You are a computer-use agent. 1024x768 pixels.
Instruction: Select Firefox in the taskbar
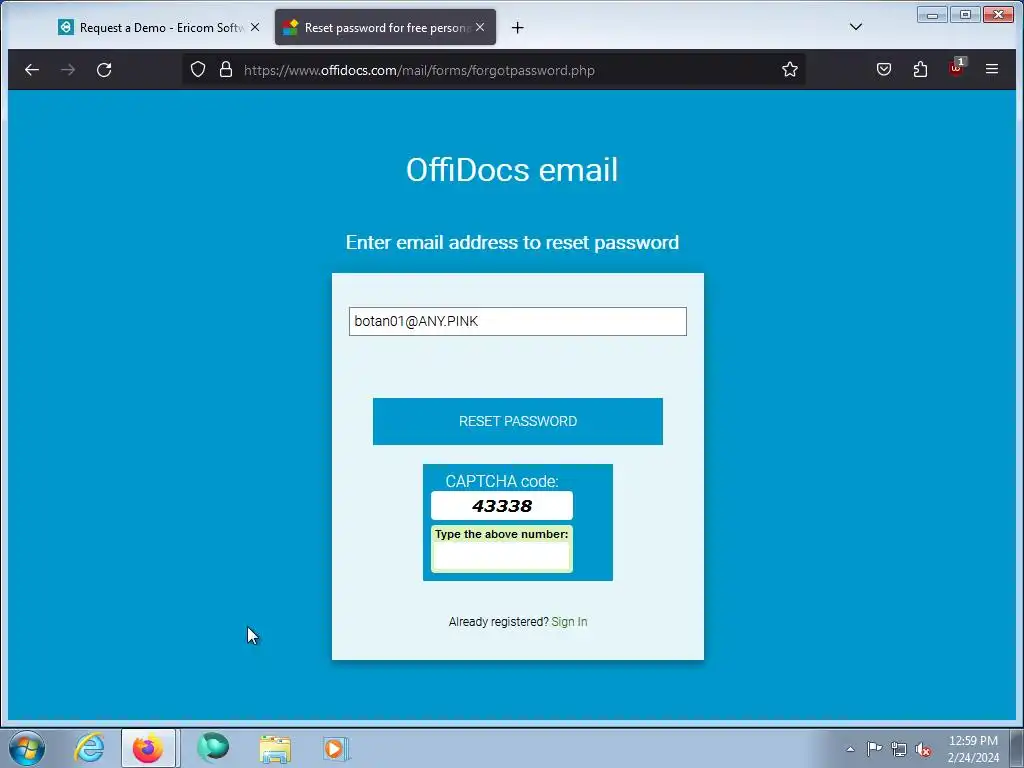[x=148, y=748]
